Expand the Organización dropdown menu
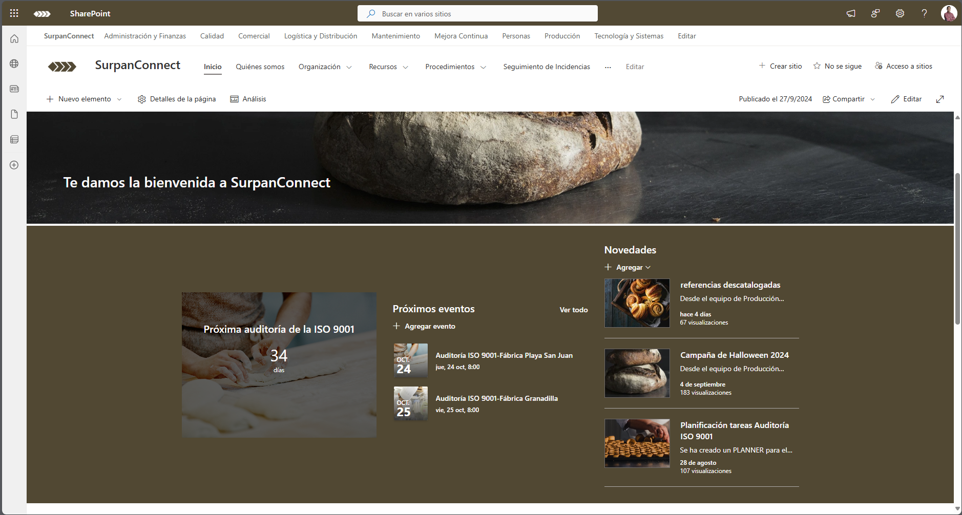The height and width of the screenshot is (515, 962). (325, 67)
